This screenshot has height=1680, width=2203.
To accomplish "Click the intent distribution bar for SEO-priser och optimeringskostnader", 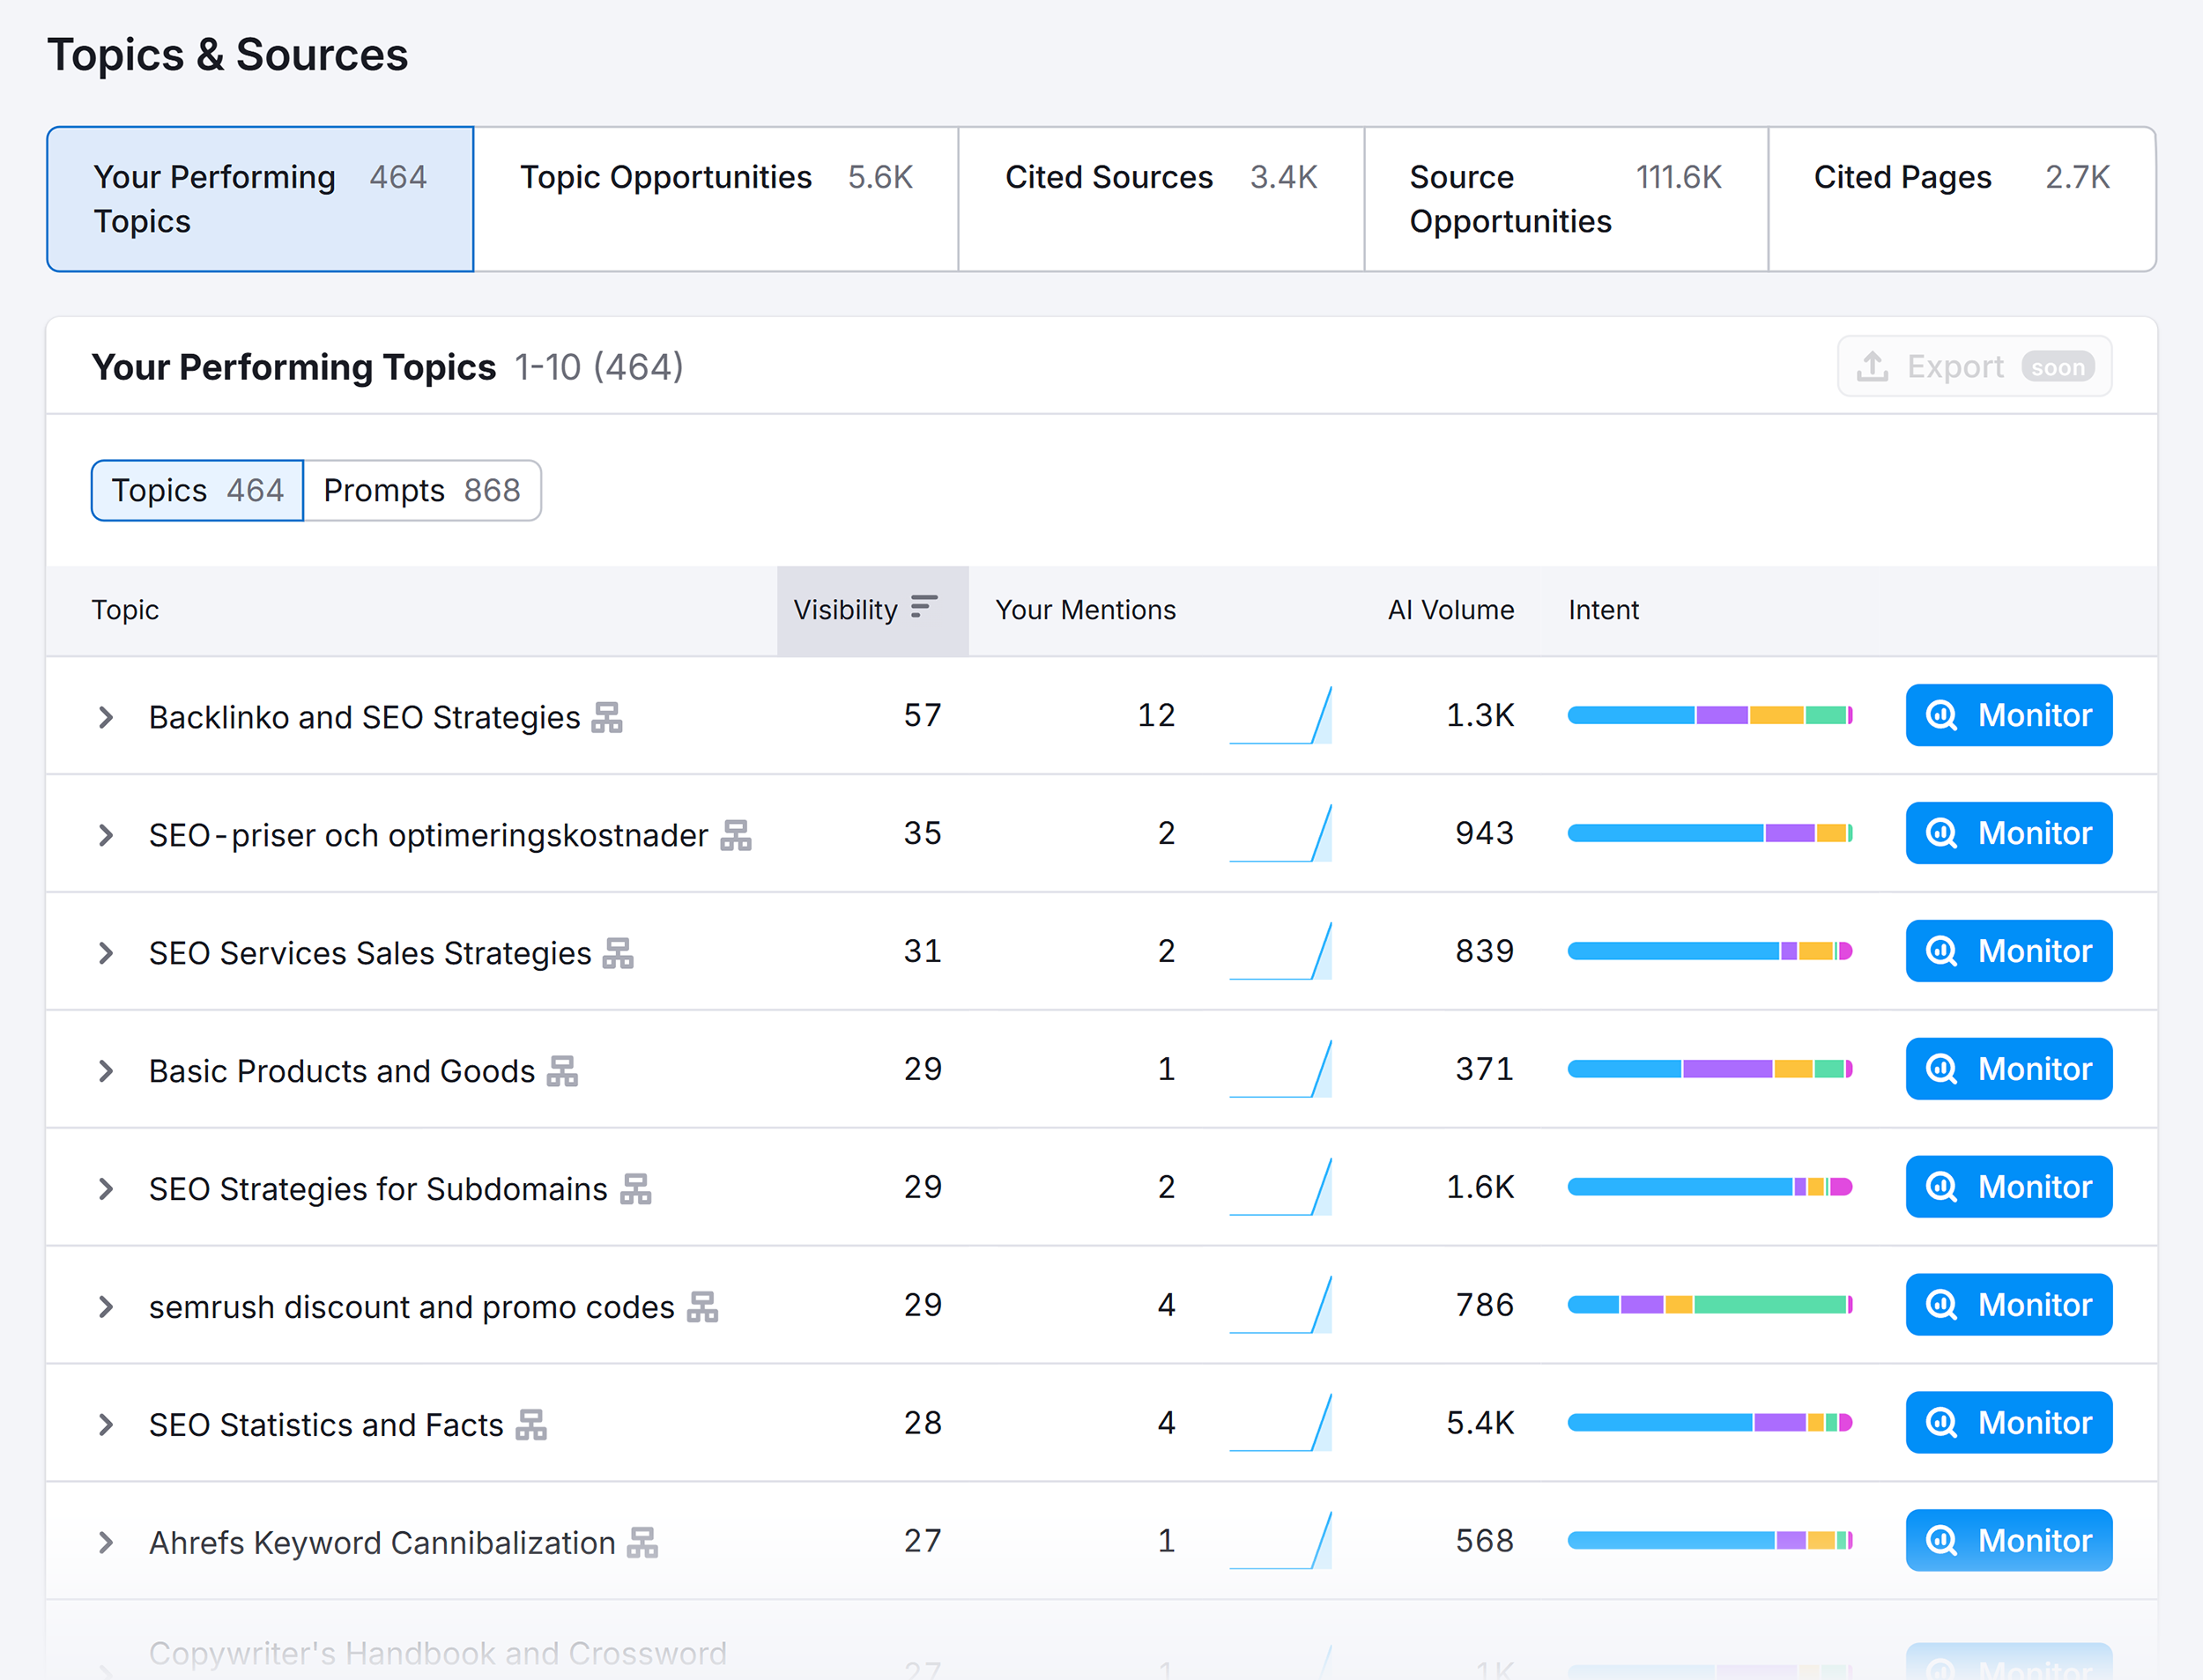I will tap(1710, 832).
